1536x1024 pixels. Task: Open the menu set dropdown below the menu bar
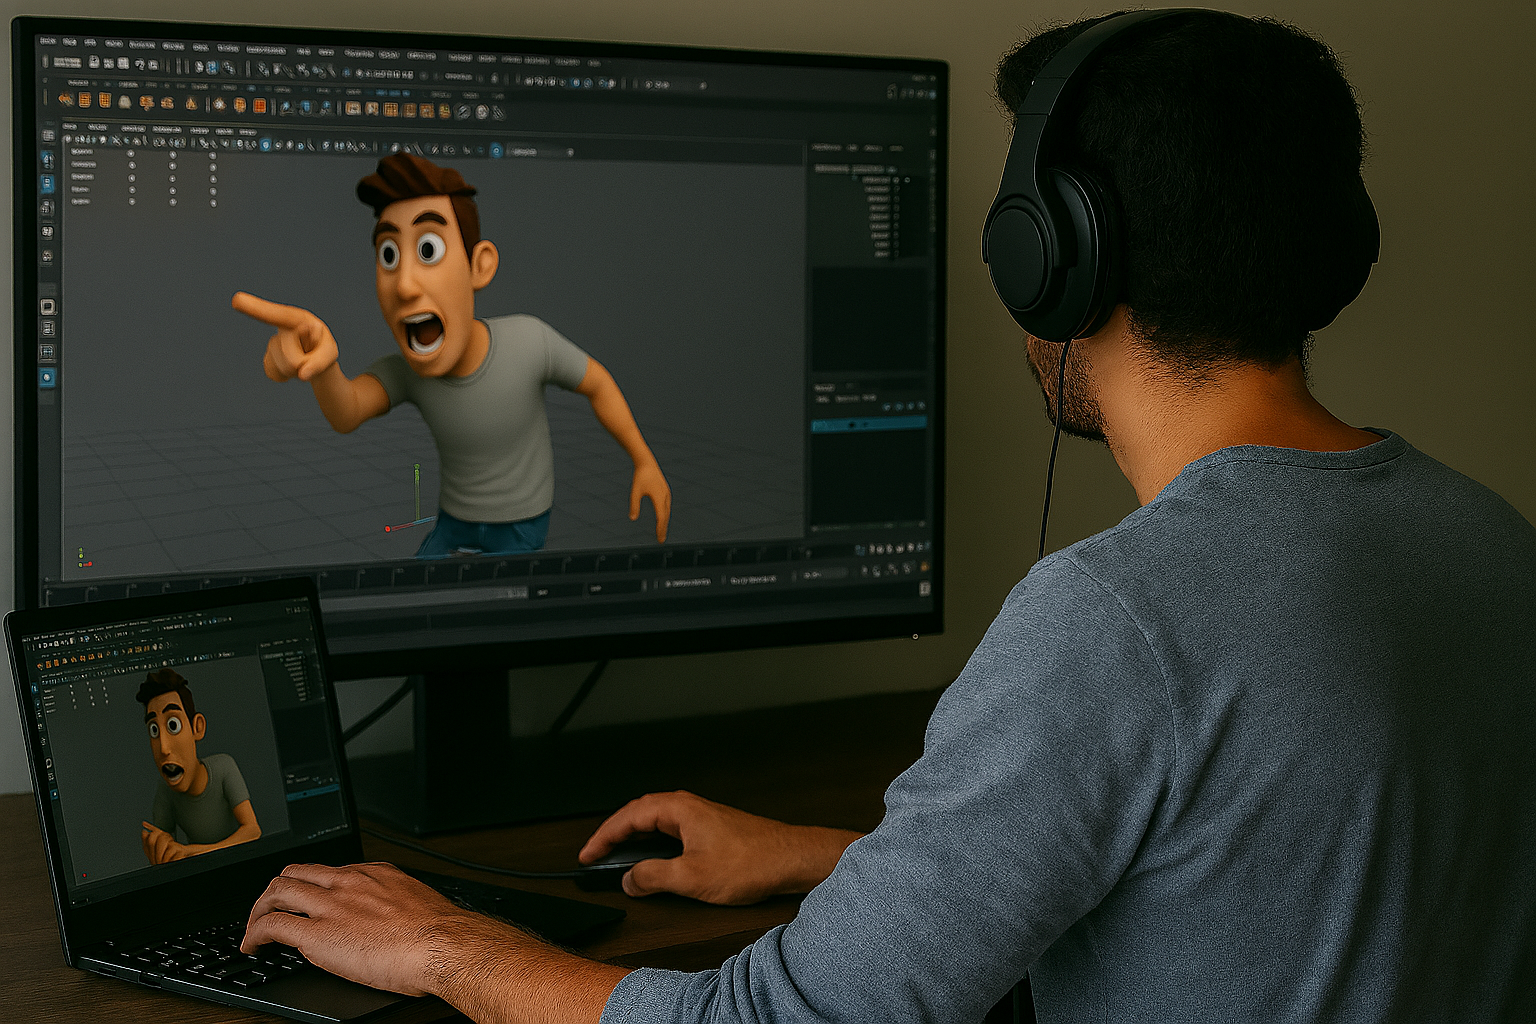pos(67,62)
